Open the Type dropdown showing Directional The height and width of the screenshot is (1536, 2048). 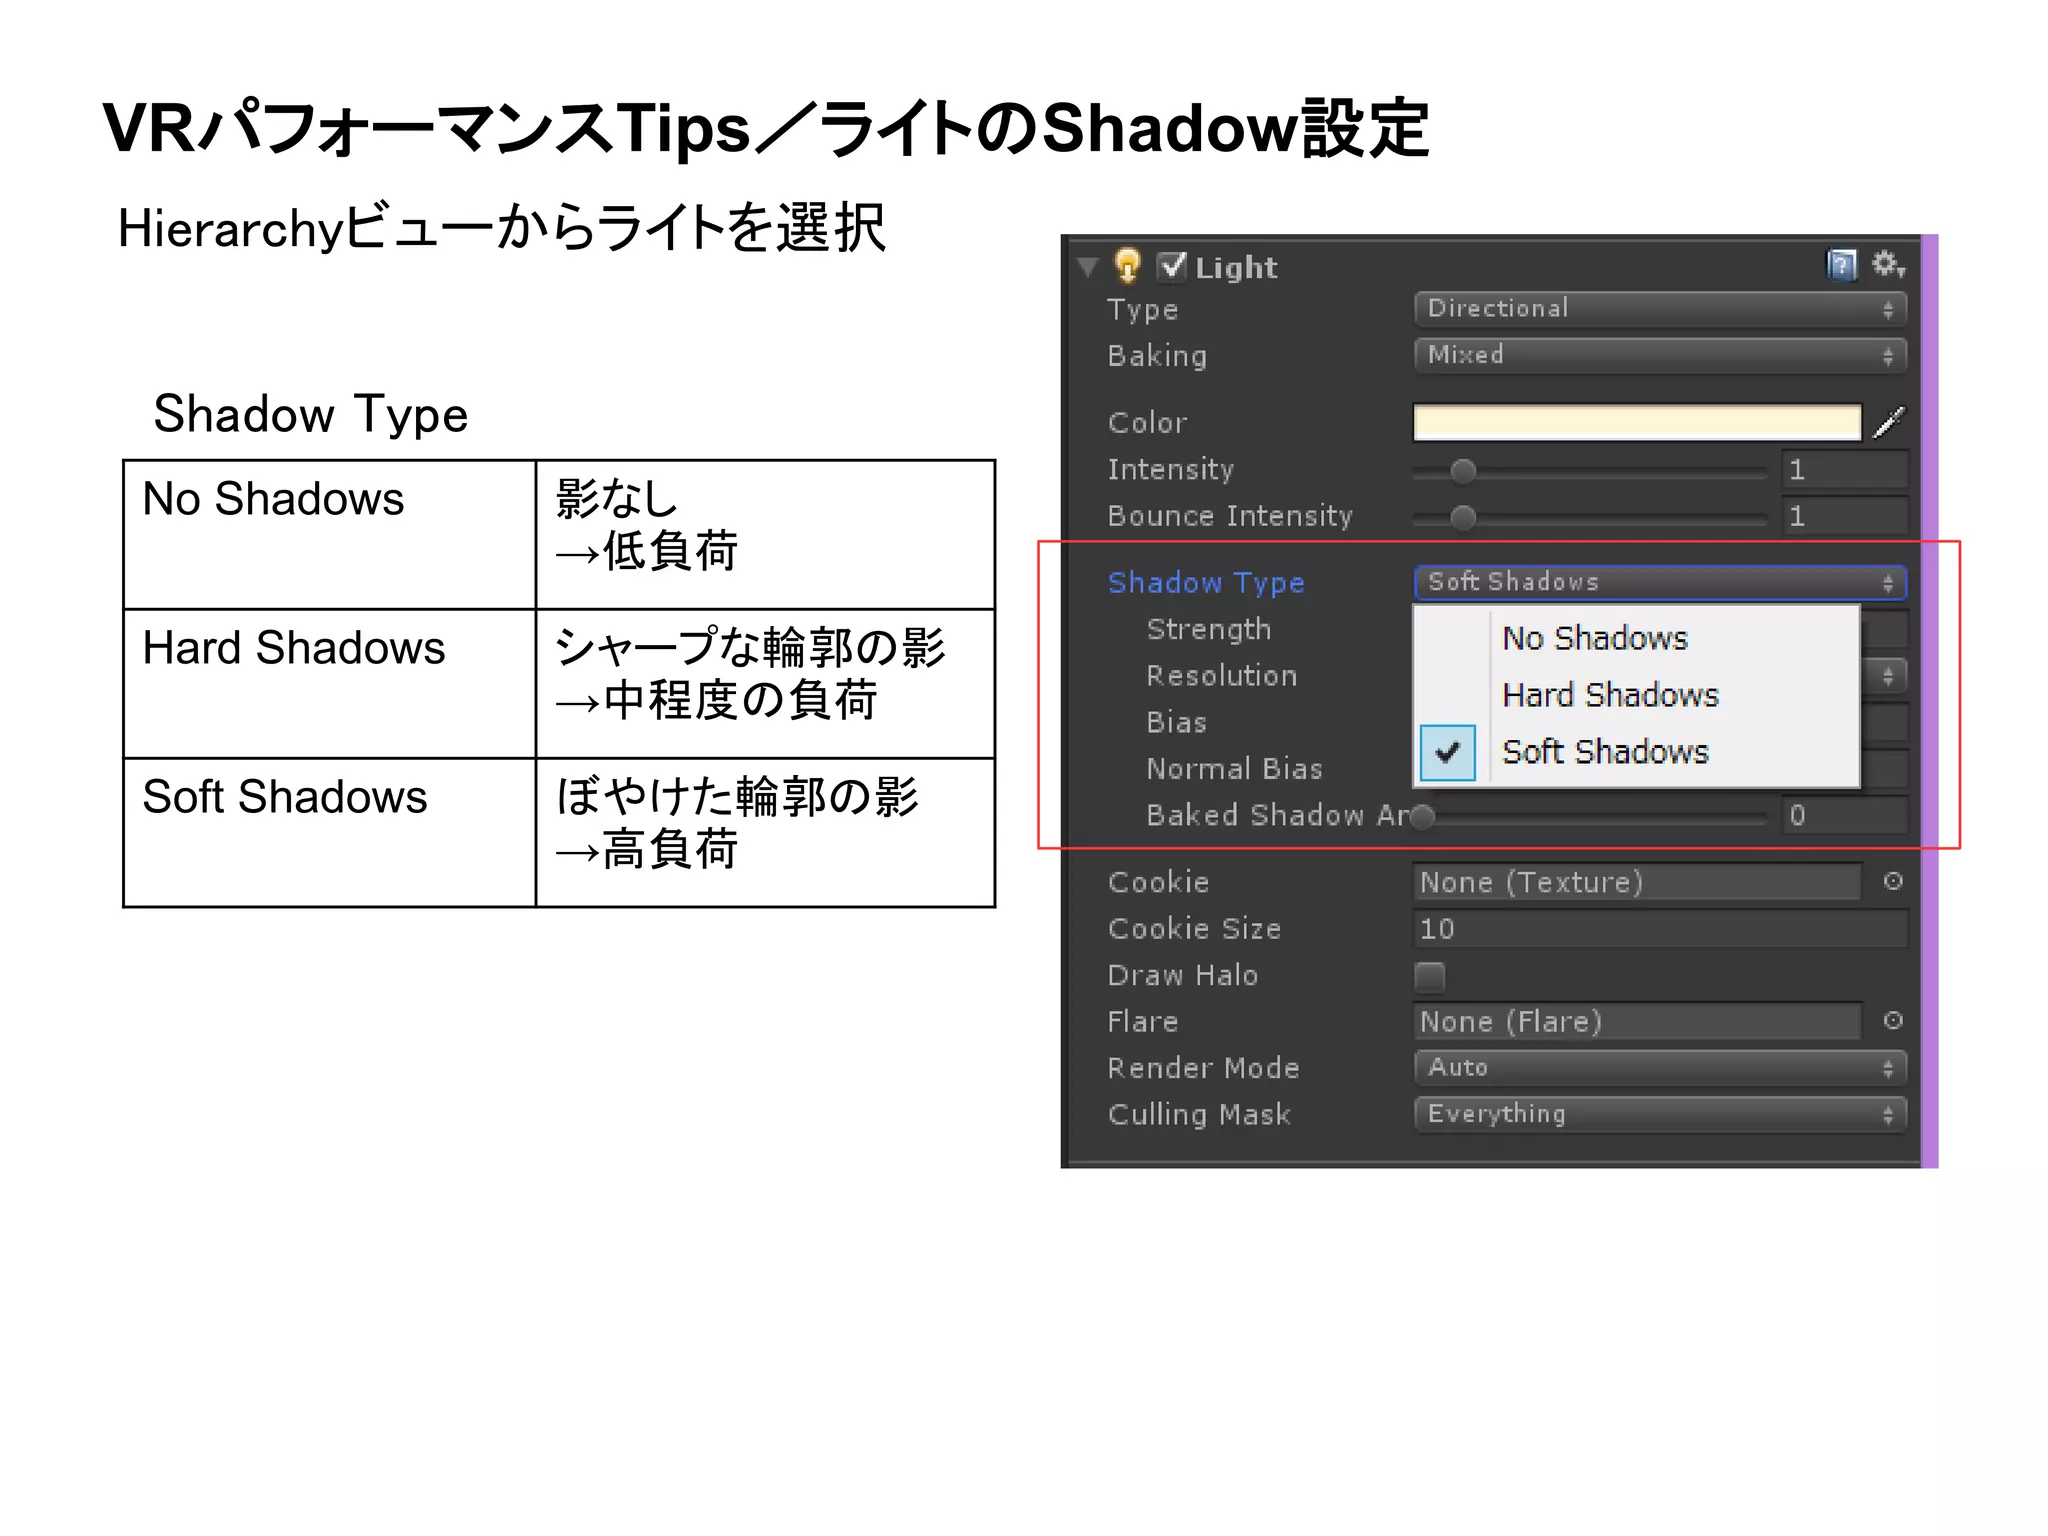(1660, 309)
